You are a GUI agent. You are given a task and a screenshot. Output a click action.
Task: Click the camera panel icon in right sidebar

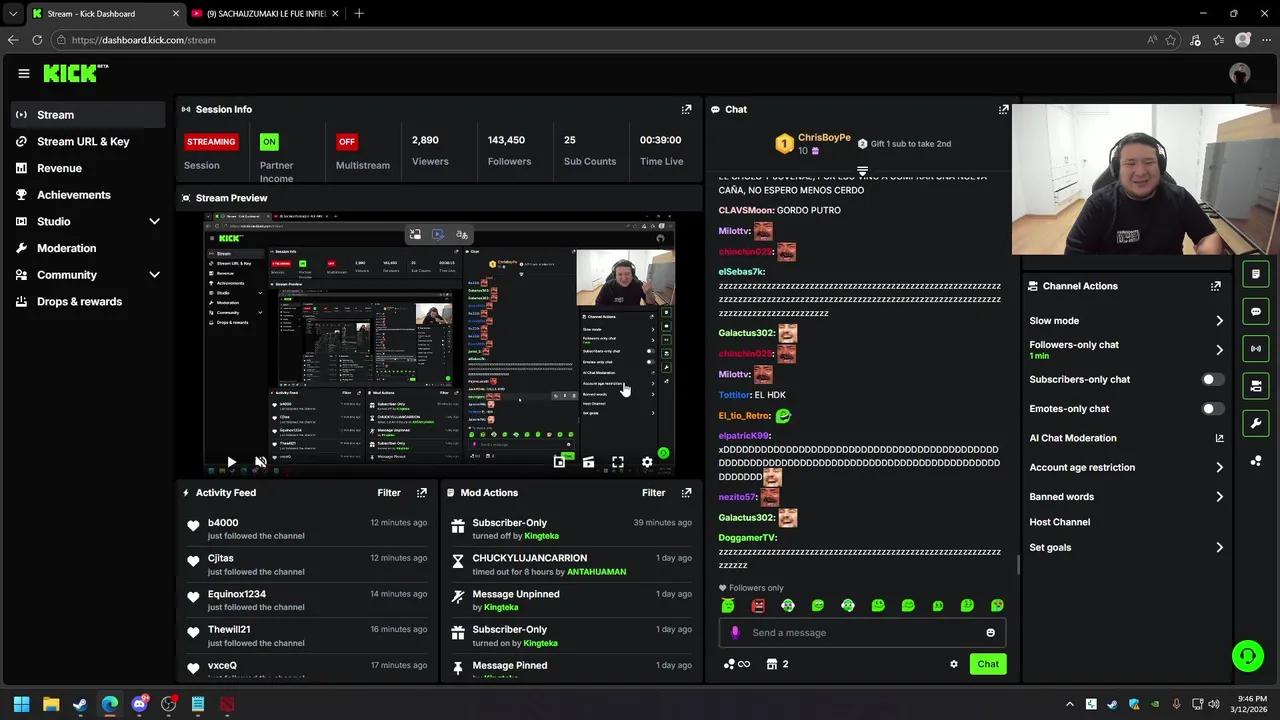tap(1256, 385)
